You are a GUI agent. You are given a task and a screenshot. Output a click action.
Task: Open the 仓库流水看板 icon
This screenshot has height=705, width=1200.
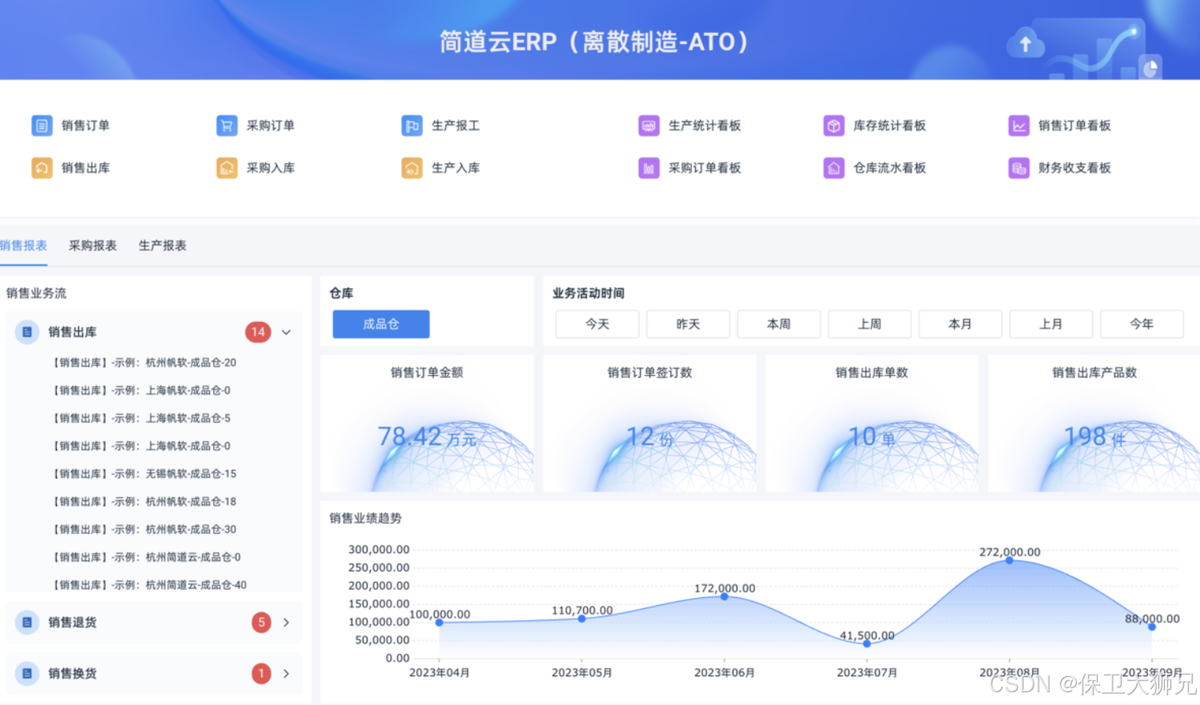(834, 168)
